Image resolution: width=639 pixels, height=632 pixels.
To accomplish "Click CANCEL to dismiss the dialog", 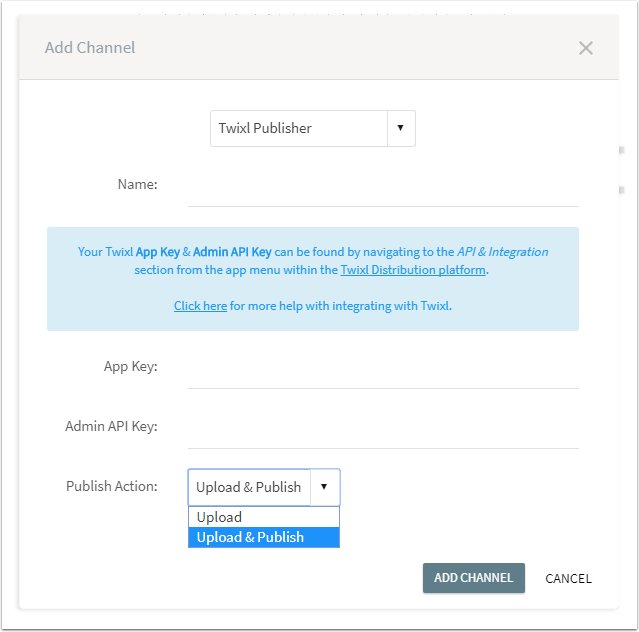I will click(x=568, y=579).
